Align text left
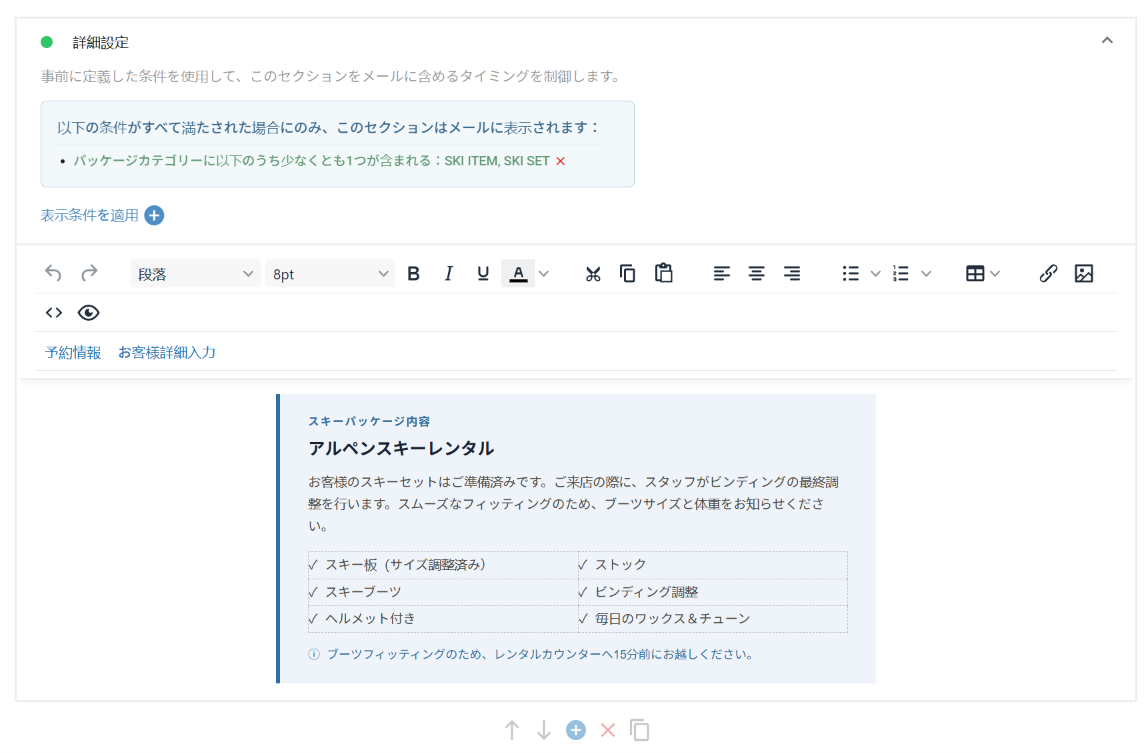The image size is (1146, 753). pos(721,273)
